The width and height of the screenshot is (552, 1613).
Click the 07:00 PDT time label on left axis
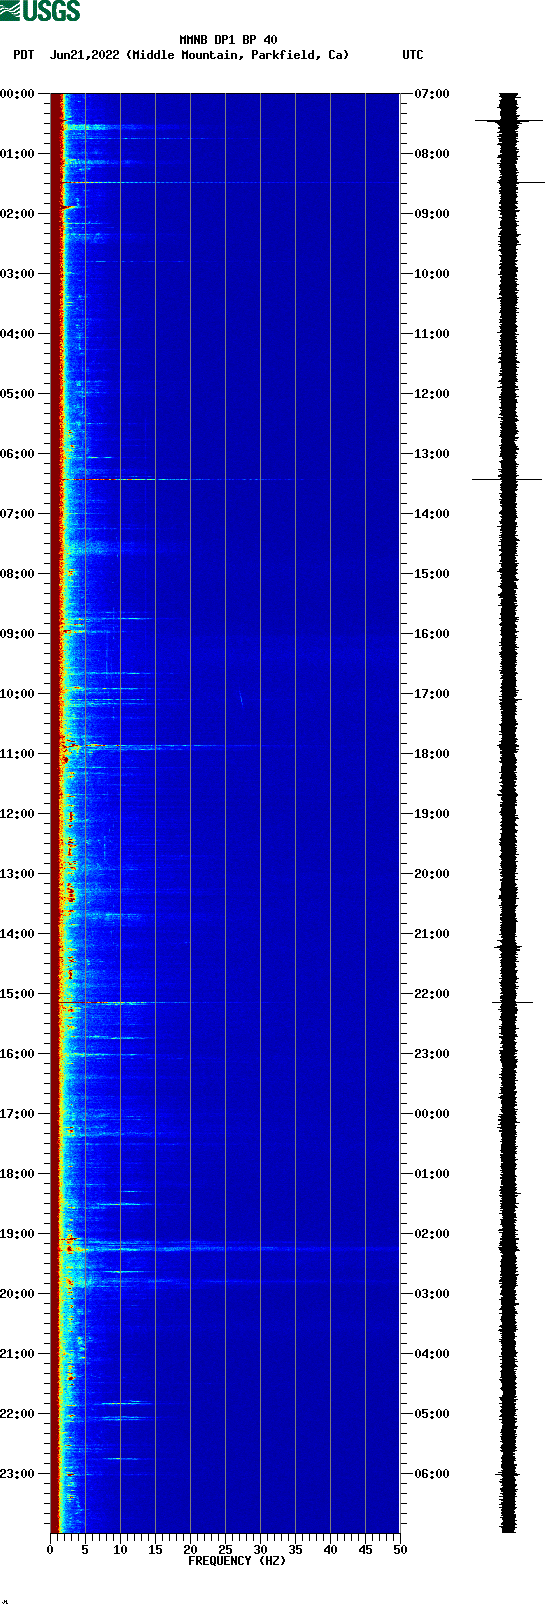[18, 514]
